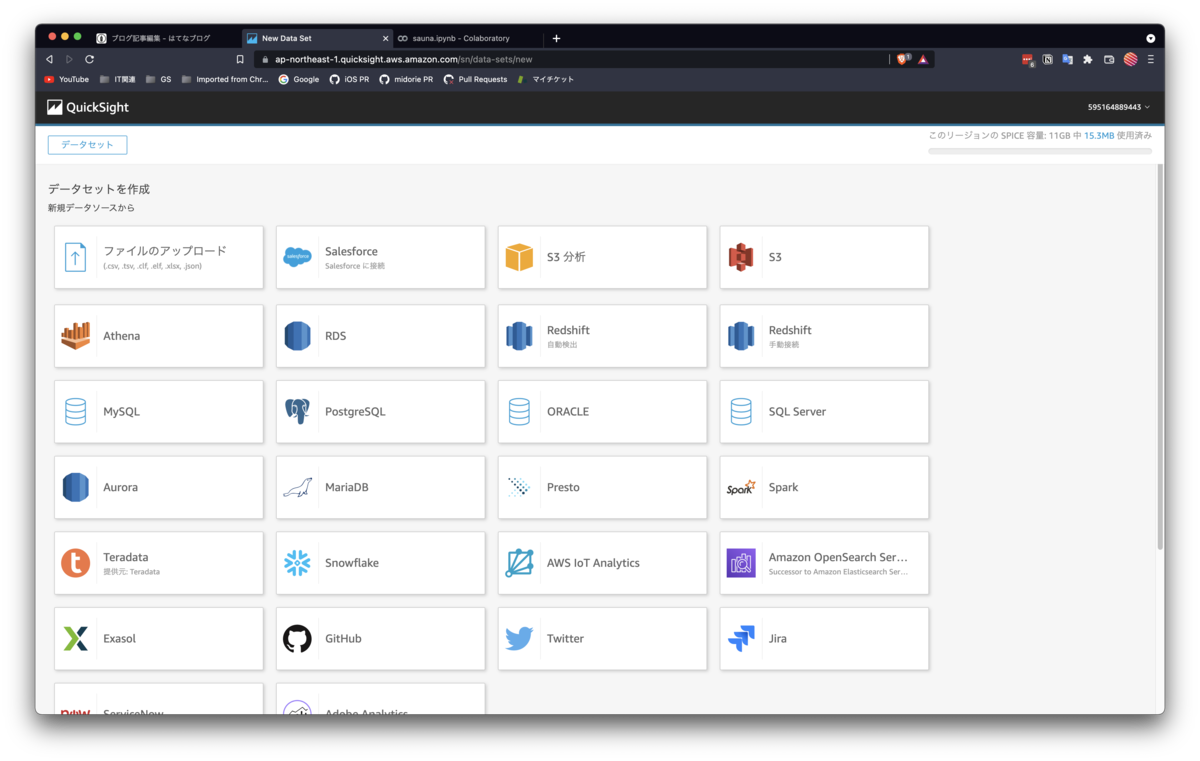The width and height of the screenshot is (1200, 761).
Task: Click the red S3 bucket icon
Action: [741, 257]
